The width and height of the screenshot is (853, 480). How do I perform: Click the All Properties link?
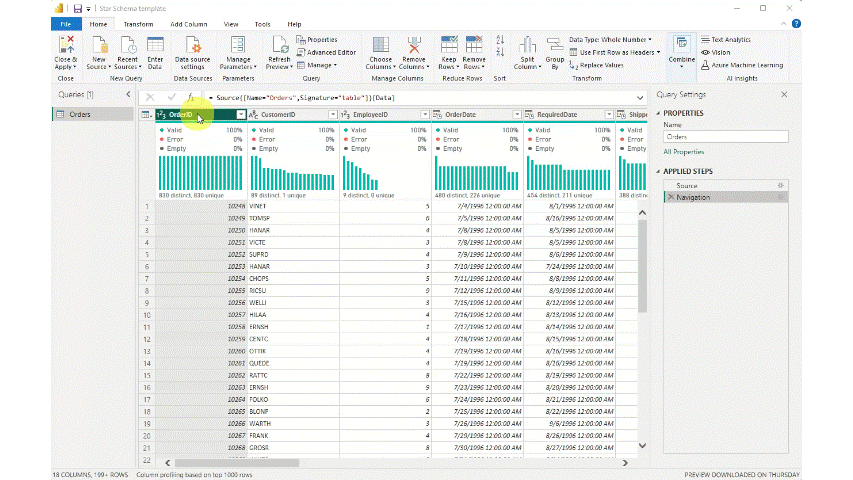click(x=685, y=152)
